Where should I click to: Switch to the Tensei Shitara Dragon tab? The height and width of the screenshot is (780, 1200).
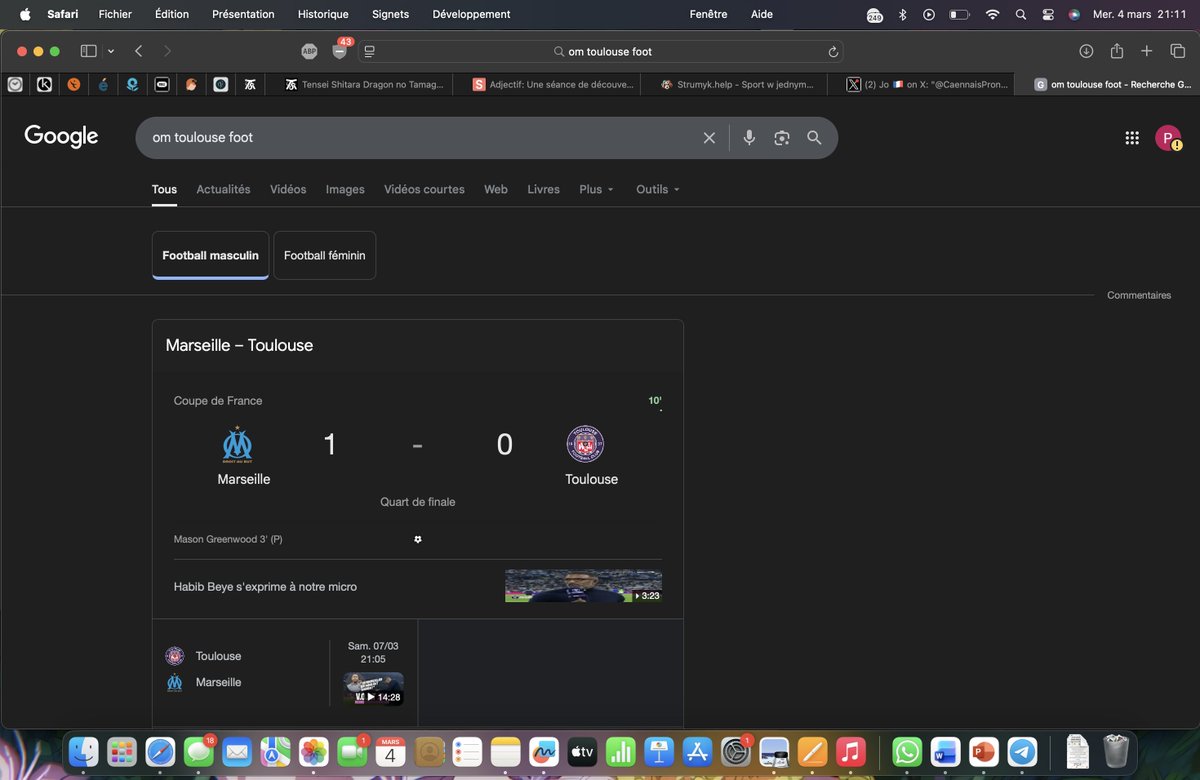(364, 85)
